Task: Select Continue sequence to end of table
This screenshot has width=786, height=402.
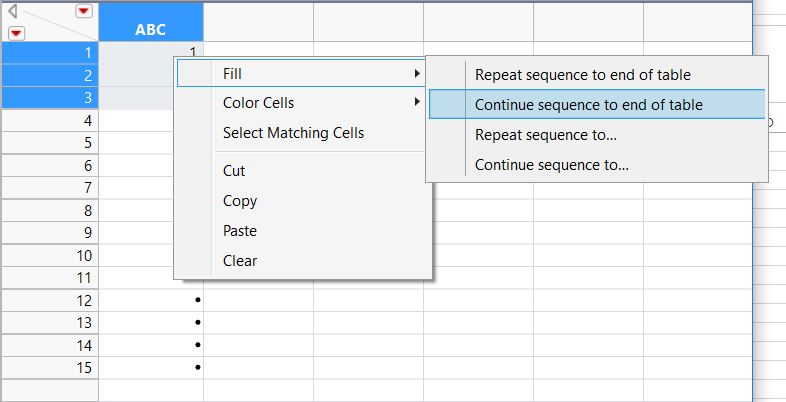Action: [x=588, y=104]
